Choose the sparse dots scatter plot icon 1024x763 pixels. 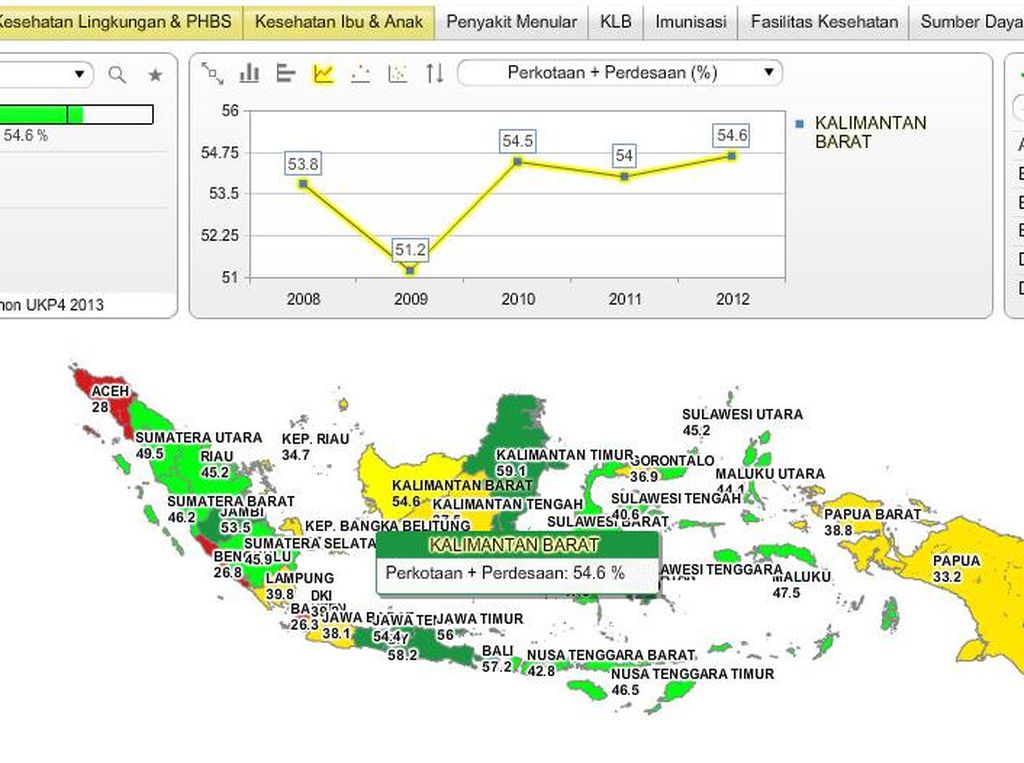pos(360,73)
